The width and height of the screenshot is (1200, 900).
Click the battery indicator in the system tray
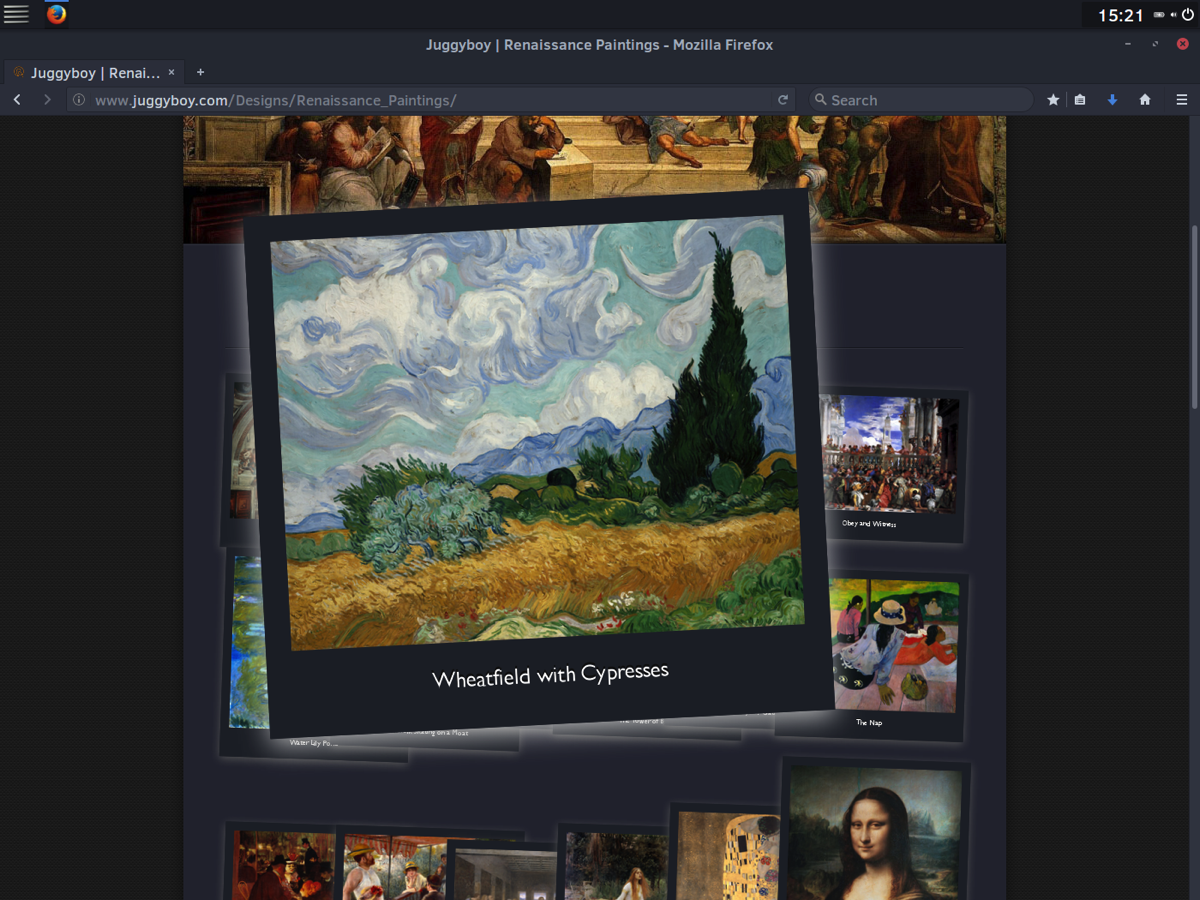click(1159, 15)
